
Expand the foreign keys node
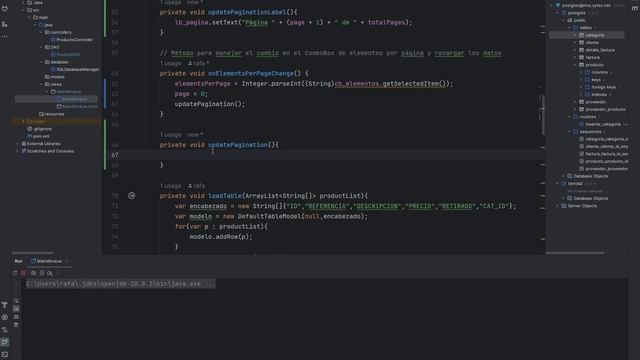point(581,87)
